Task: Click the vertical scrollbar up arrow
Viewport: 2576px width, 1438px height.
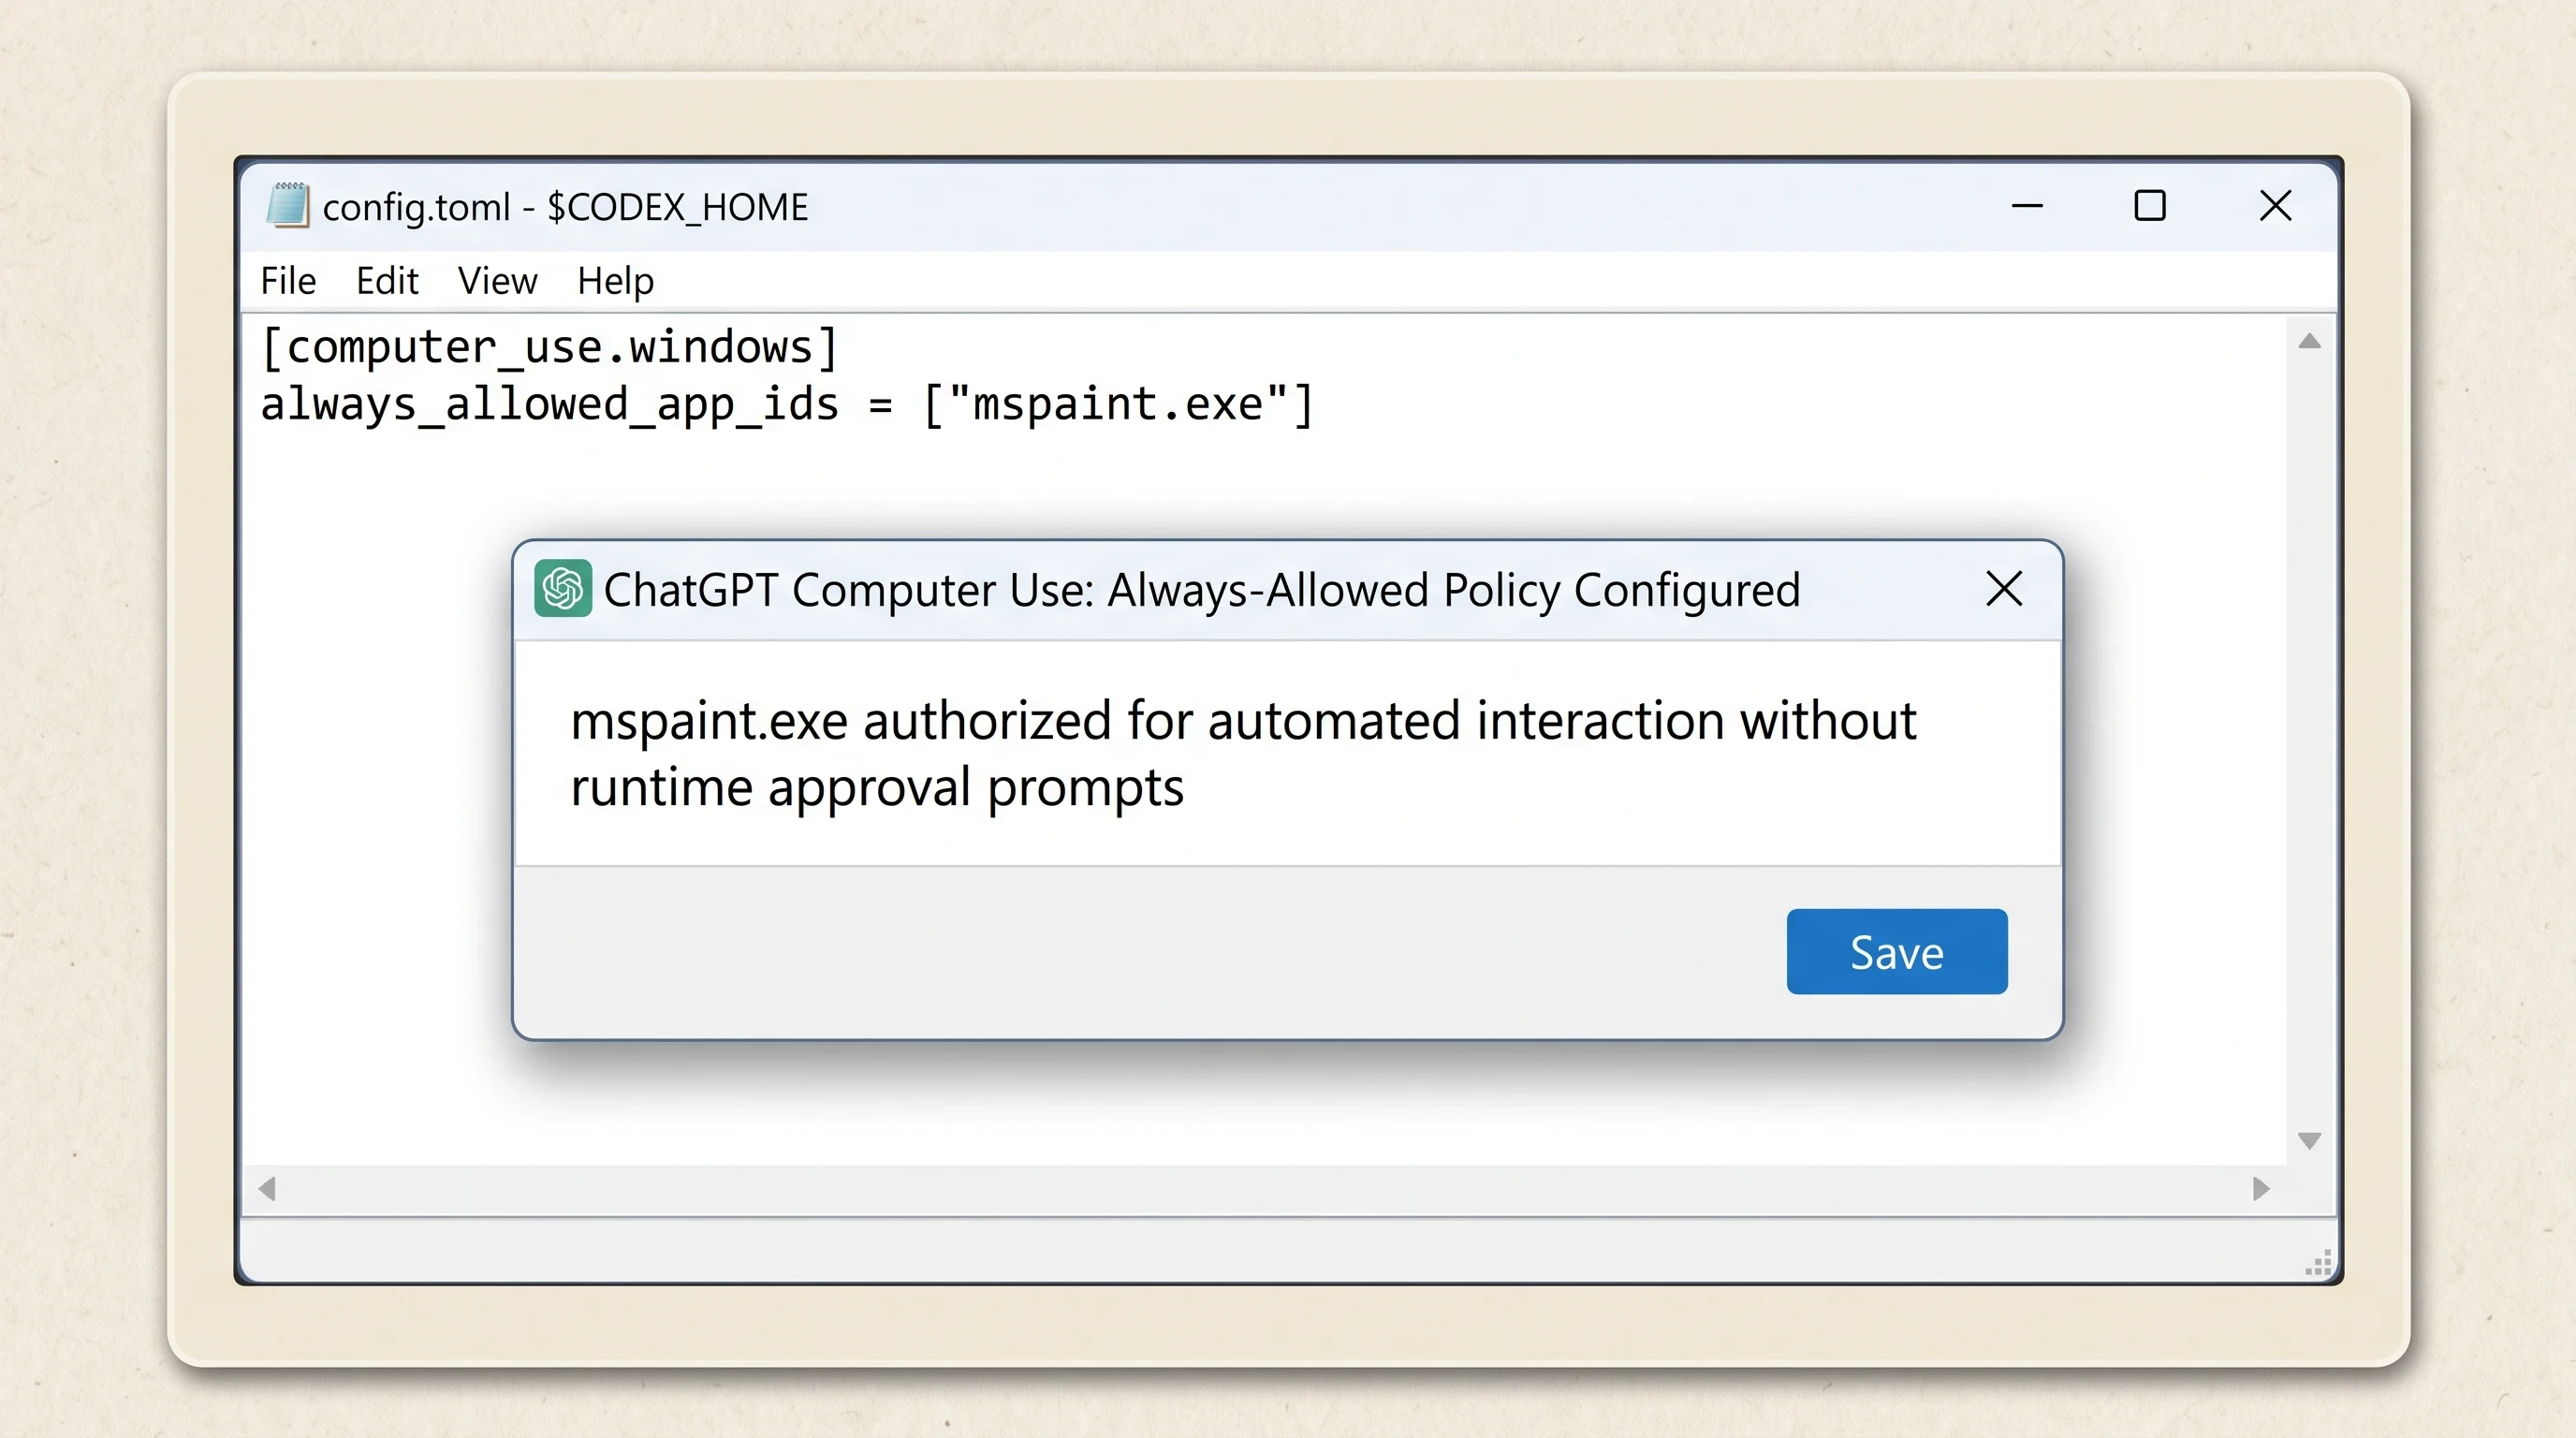Action: 2309,342
